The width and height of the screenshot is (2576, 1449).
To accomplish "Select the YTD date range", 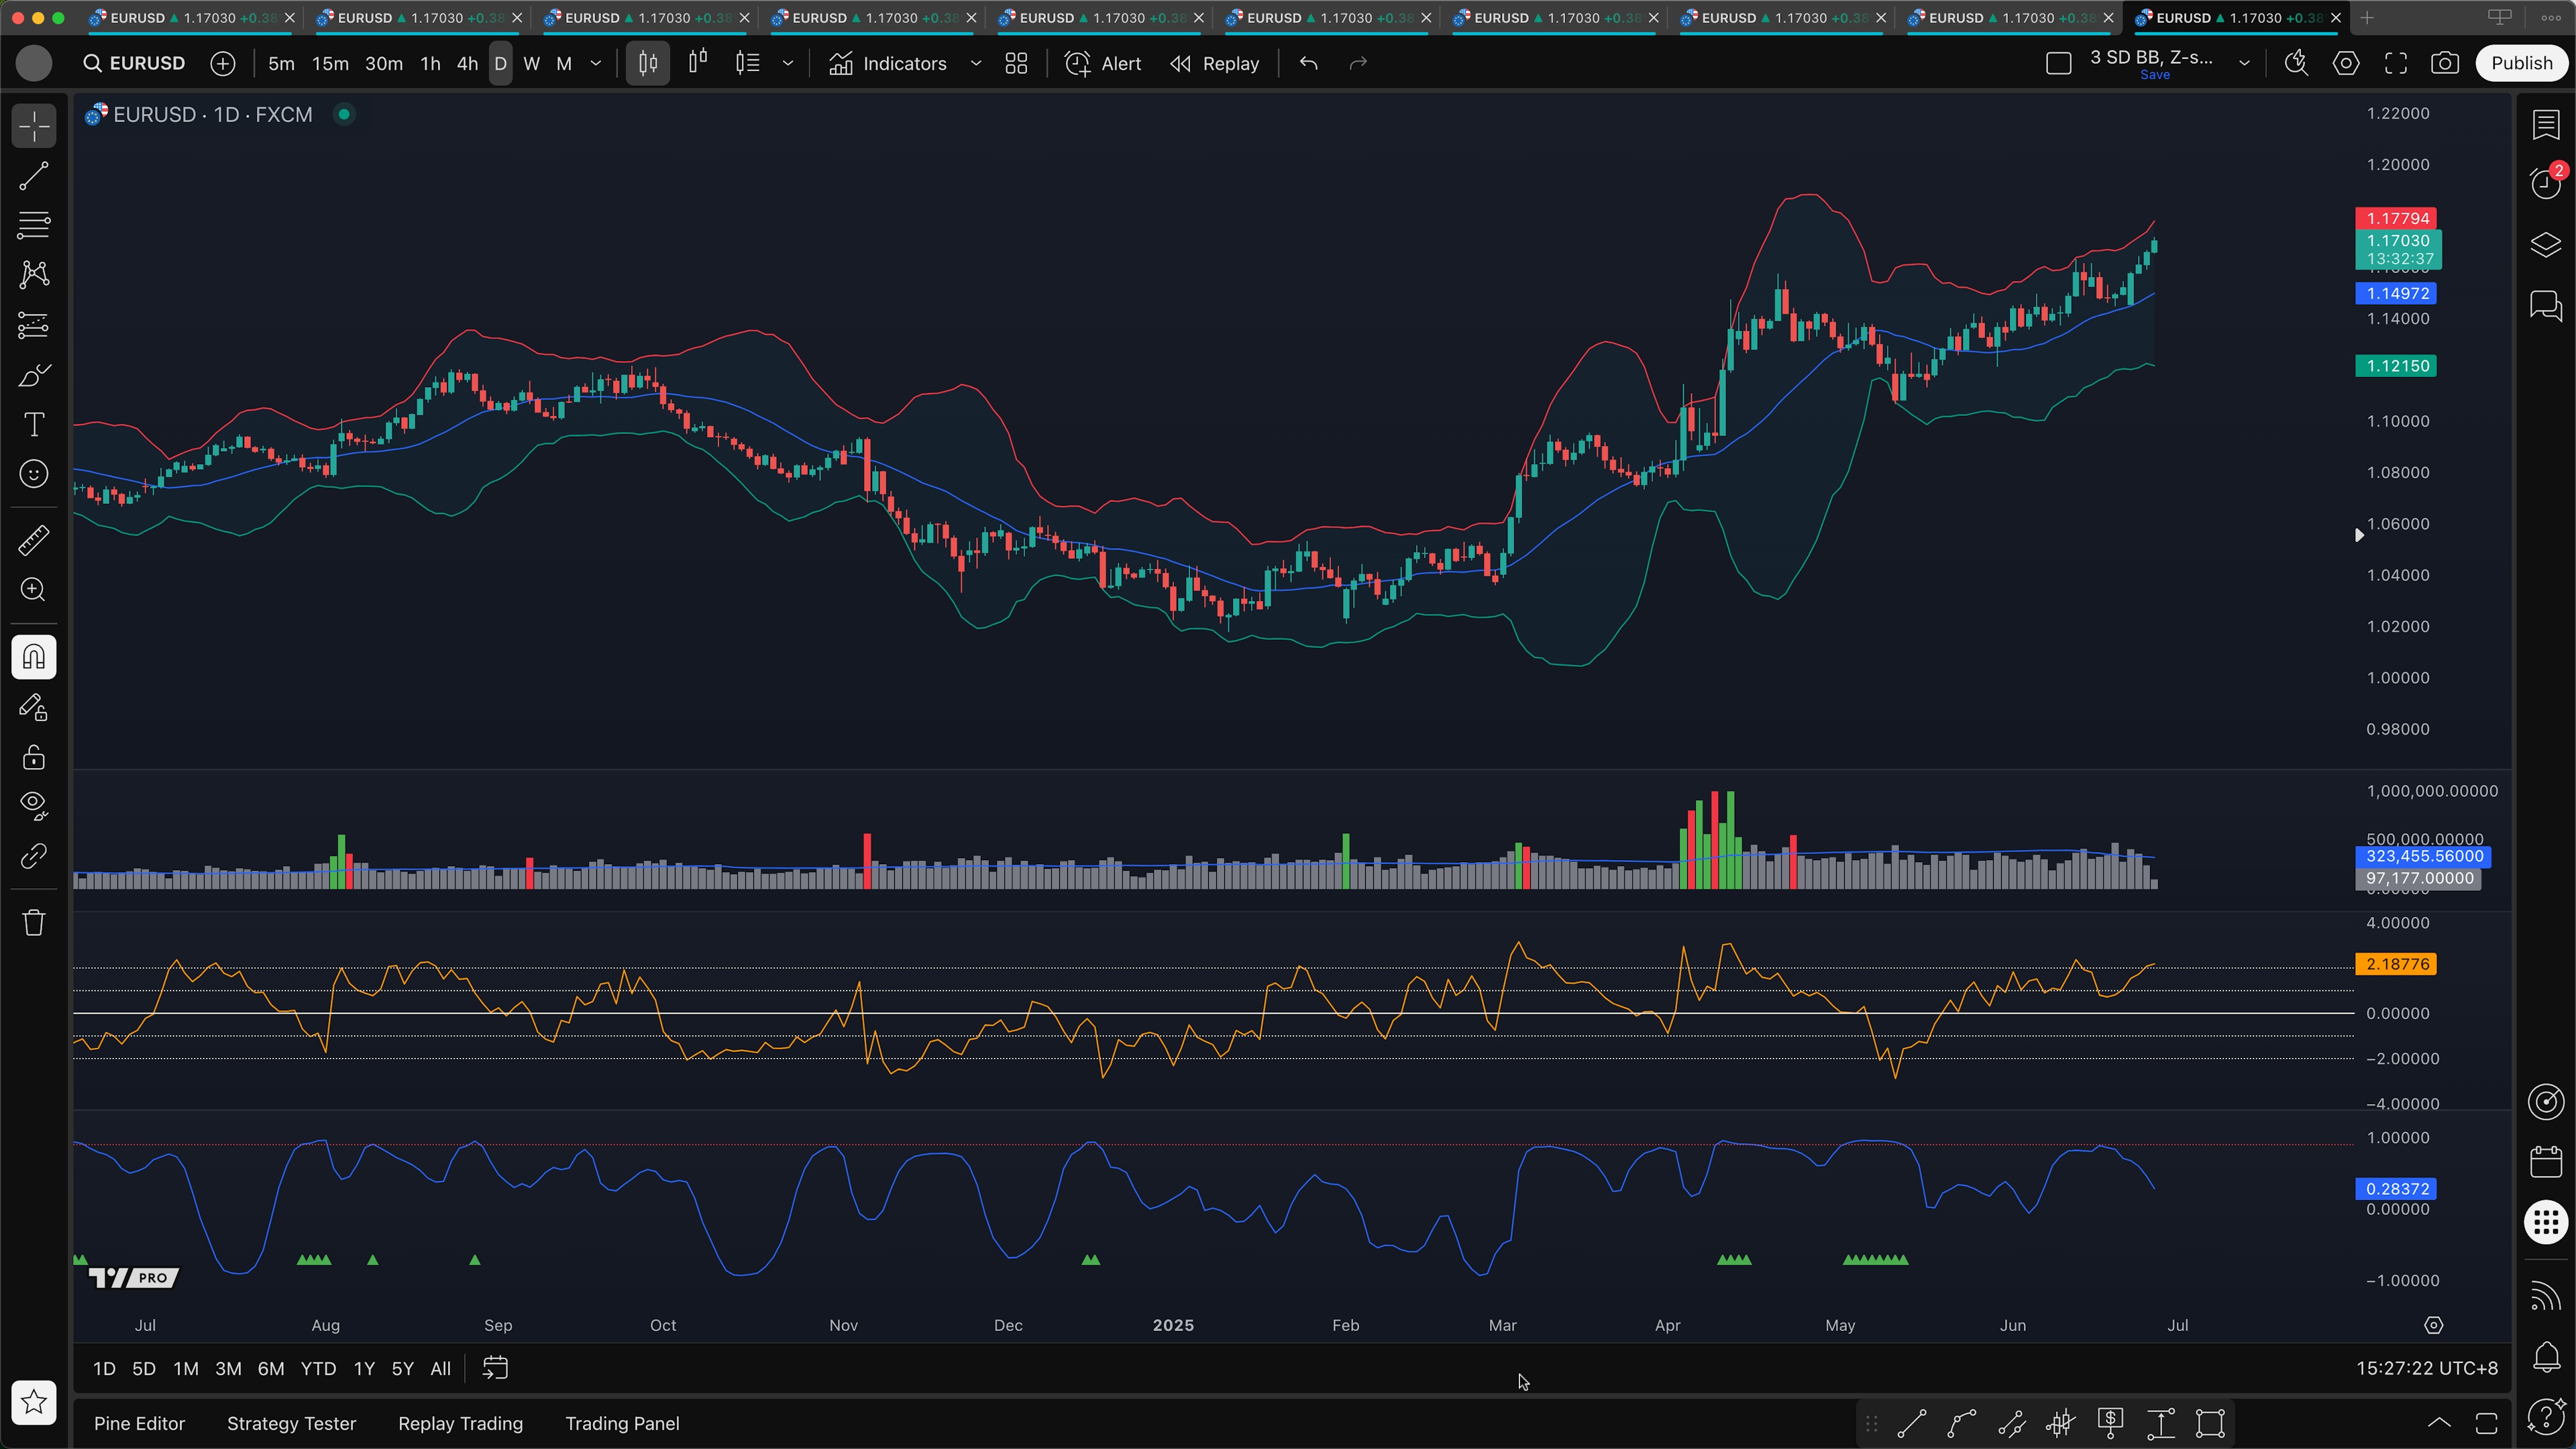I will (318, 1368).
